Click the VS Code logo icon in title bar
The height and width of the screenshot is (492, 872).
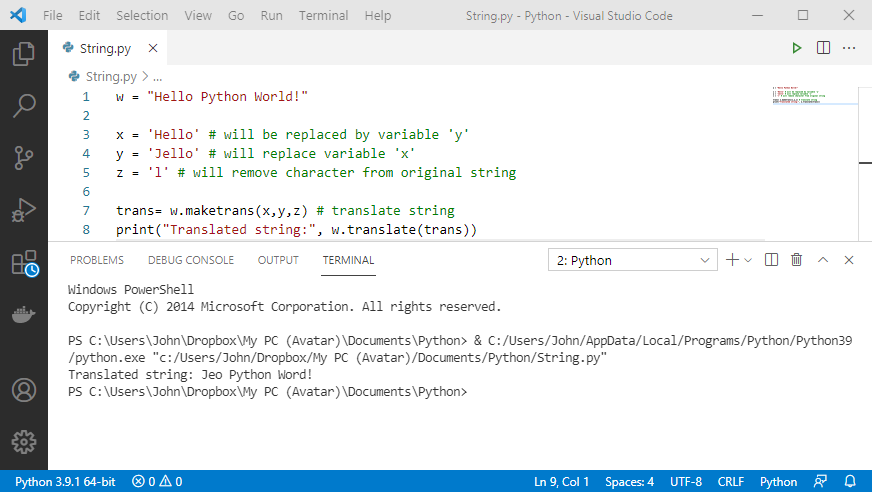(x=18, y=15)
